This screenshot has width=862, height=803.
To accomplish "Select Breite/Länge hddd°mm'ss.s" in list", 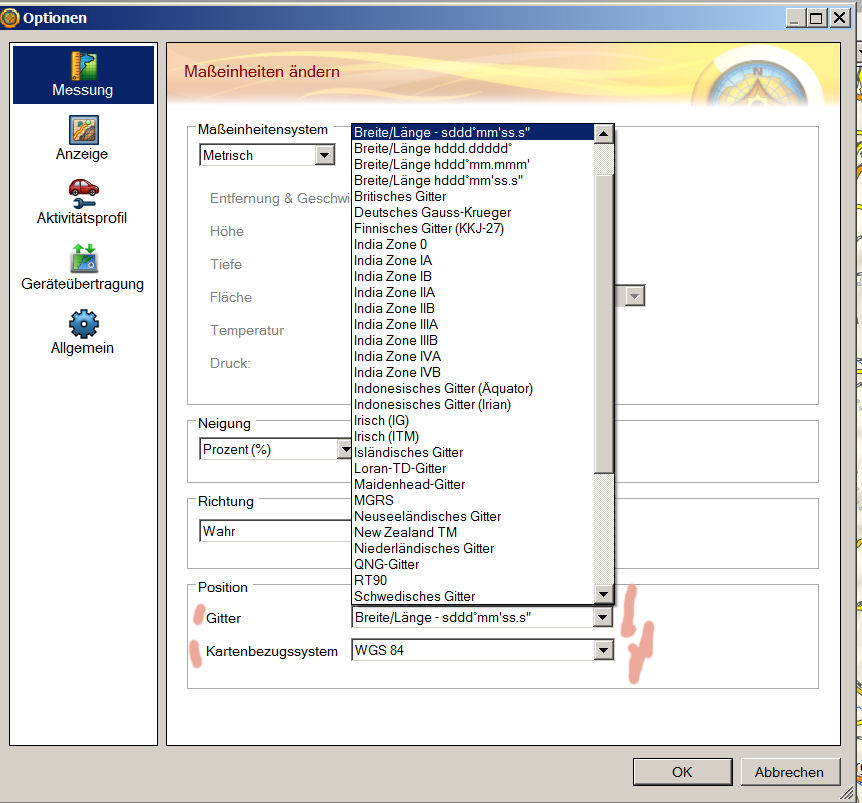I will [473, 180].
